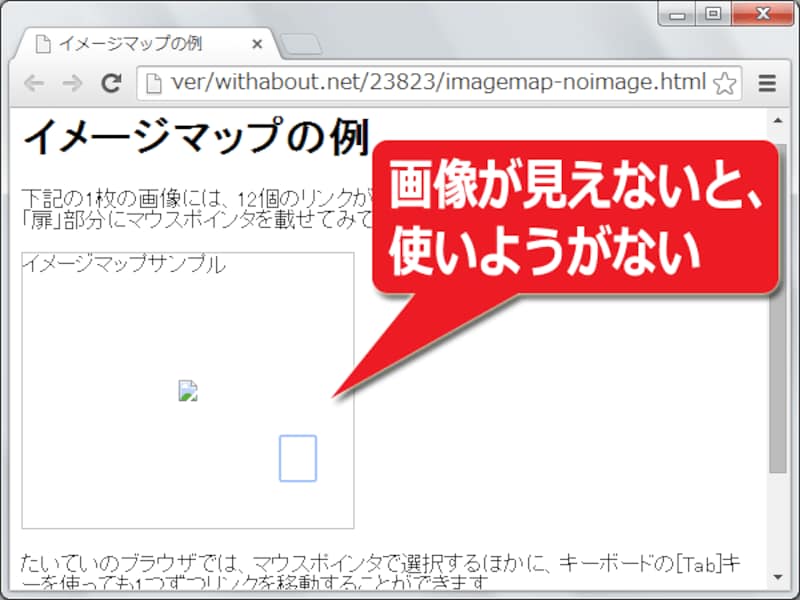800x600 pixels.
Task: Click the document icon on the browser tab
Action: [x=42, y=43]
